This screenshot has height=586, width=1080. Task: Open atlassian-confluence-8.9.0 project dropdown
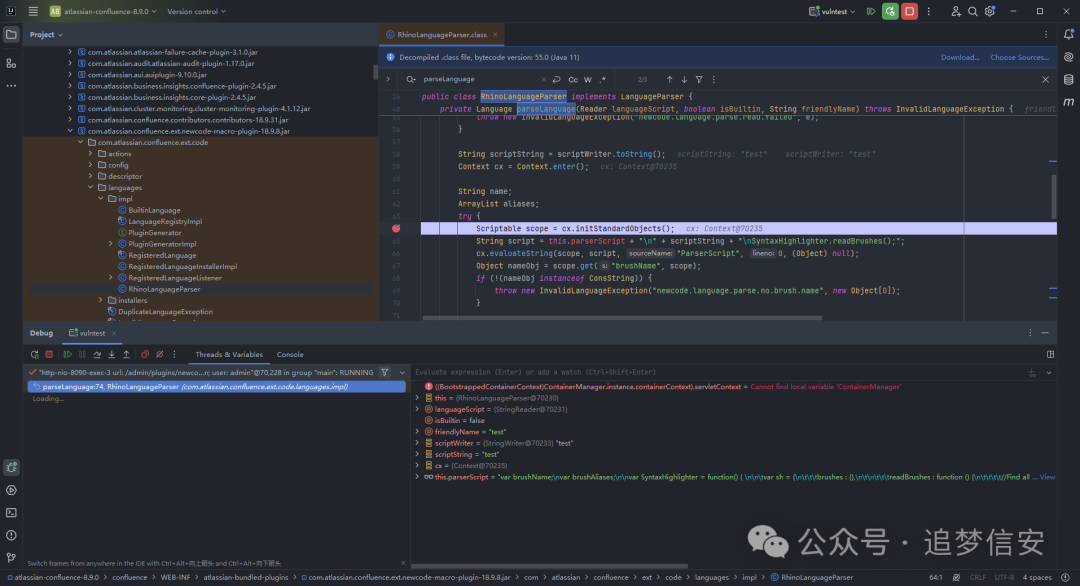[103, 11]
